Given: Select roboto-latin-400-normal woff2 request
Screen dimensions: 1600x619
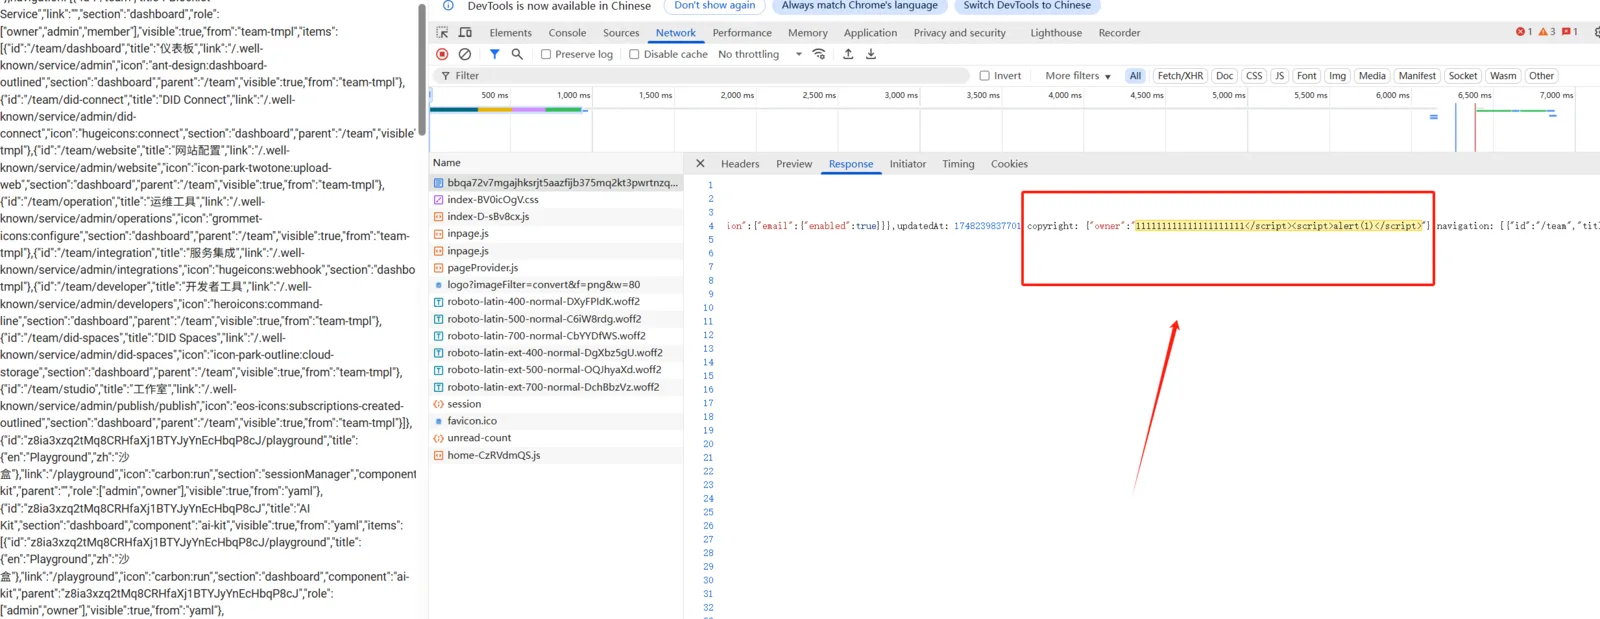Looking at the screenshot, I should 556,302.
